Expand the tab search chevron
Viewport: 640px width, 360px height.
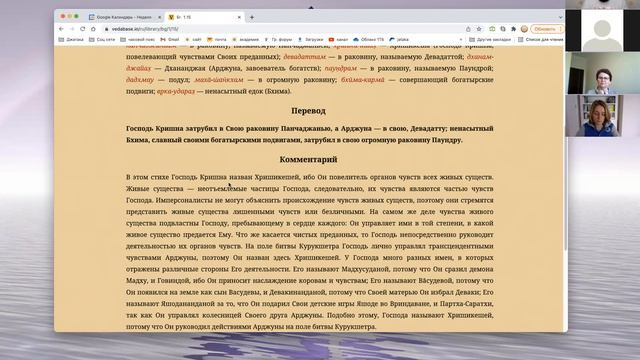[560, 17]
